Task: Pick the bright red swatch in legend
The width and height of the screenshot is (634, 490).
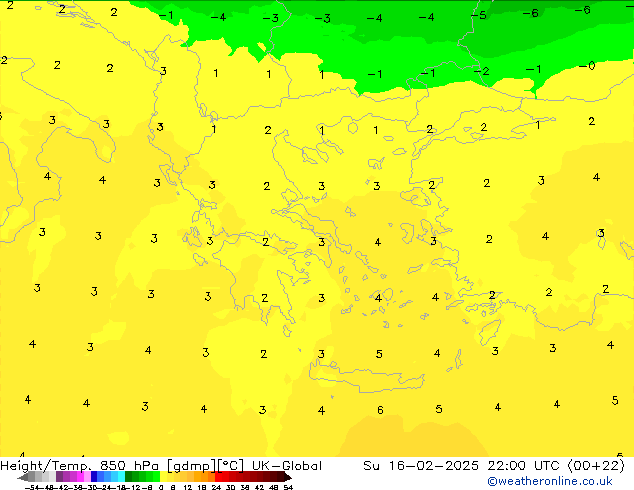Action: (218, 476)
